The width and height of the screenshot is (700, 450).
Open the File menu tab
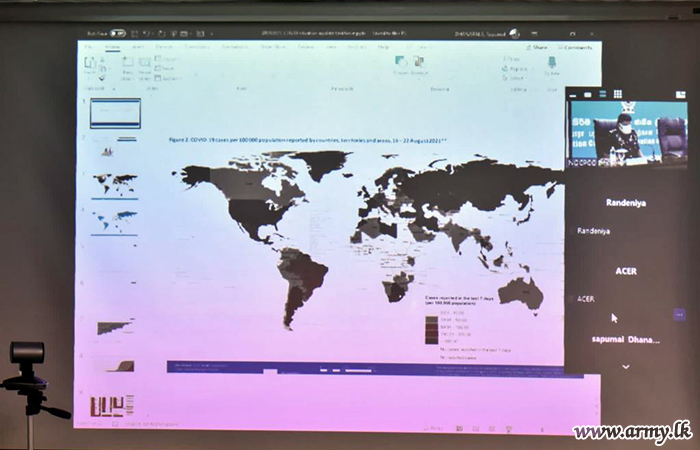click(88, 46)
